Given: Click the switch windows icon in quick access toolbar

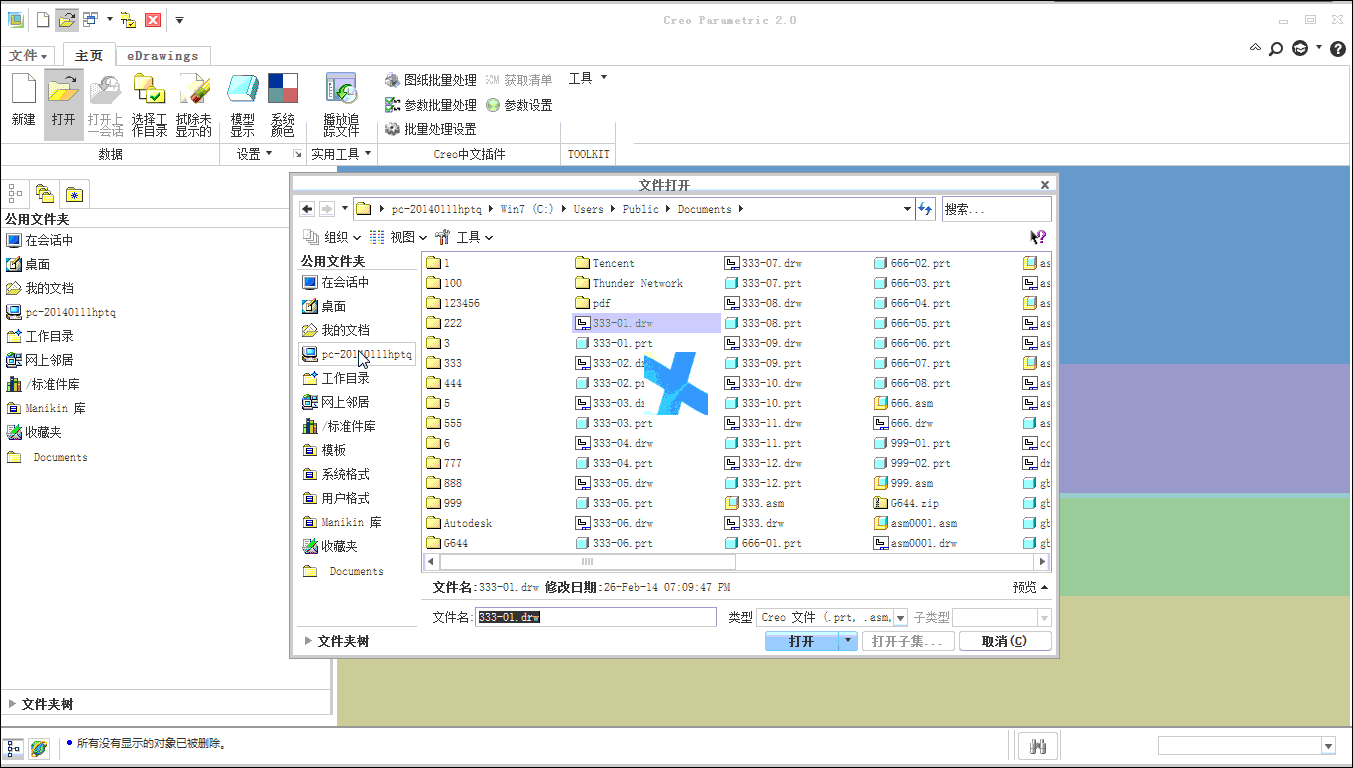Looking at the screenshot, I should pos(91,19).
